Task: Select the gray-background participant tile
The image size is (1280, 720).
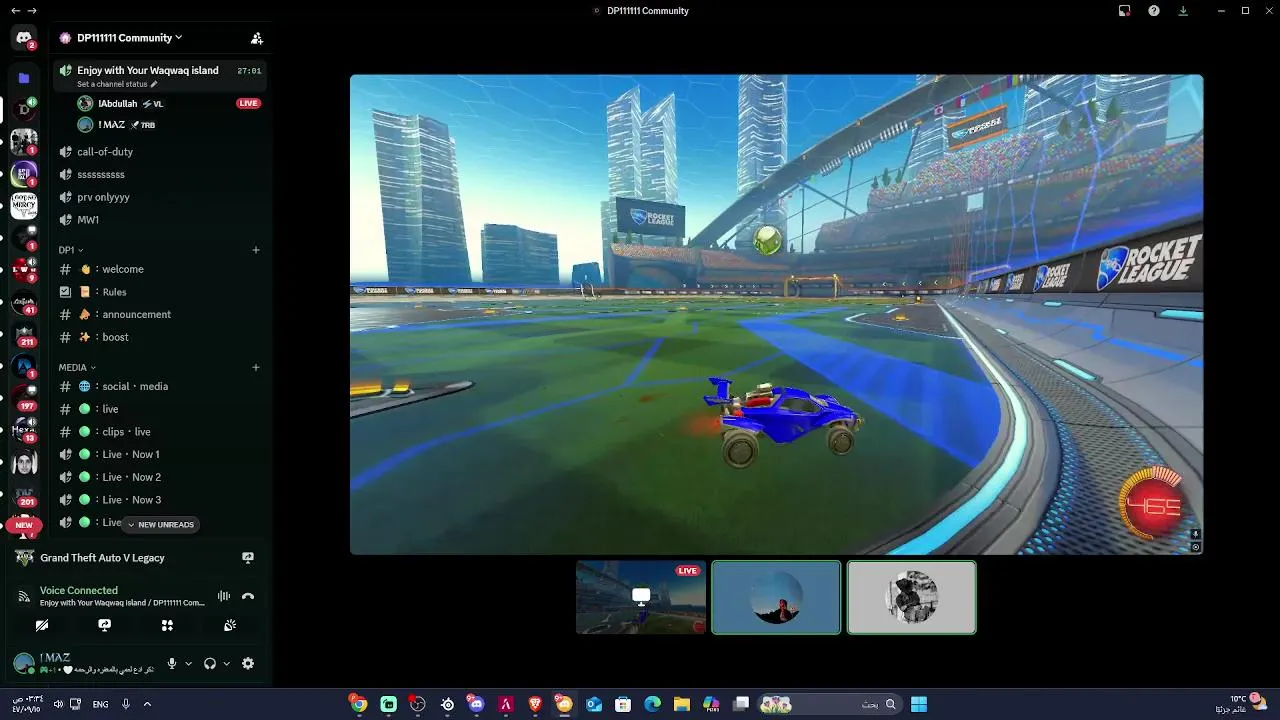Action: click(x=912, y=597)
